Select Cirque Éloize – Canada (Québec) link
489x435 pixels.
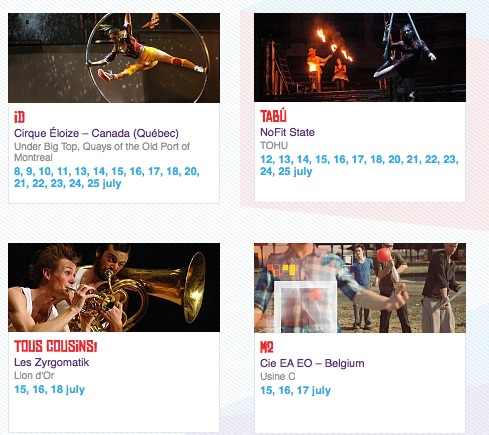[96, 133]
